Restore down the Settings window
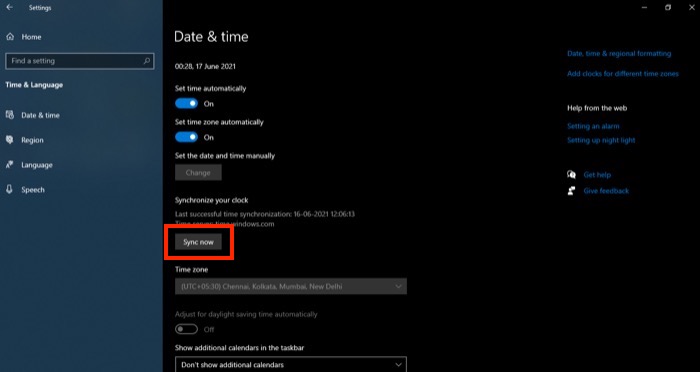Image resolution: width=700 pixels, height=372 pixels. [668, 8]
